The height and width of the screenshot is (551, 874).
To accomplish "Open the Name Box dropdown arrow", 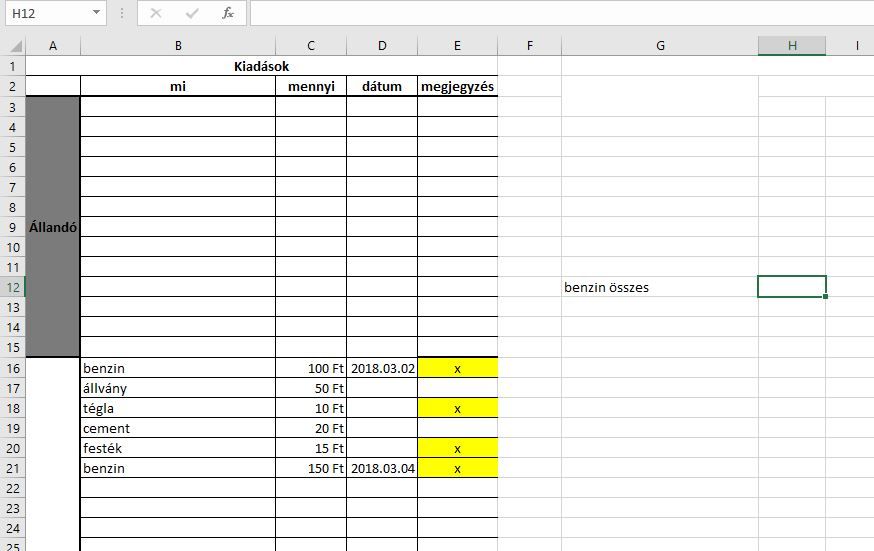I will [96, 12].
